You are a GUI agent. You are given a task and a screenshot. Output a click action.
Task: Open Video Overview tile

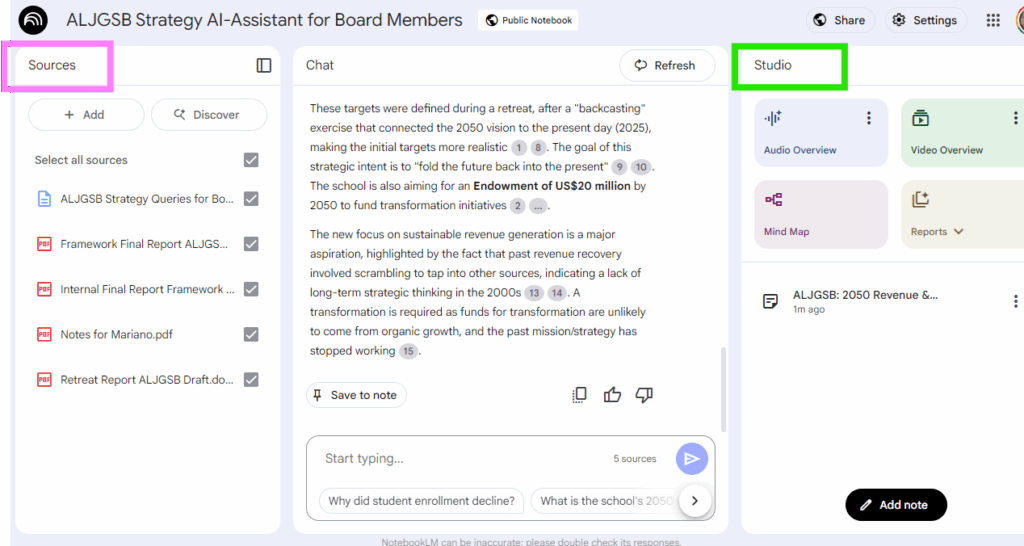click(x=955, y=132)
